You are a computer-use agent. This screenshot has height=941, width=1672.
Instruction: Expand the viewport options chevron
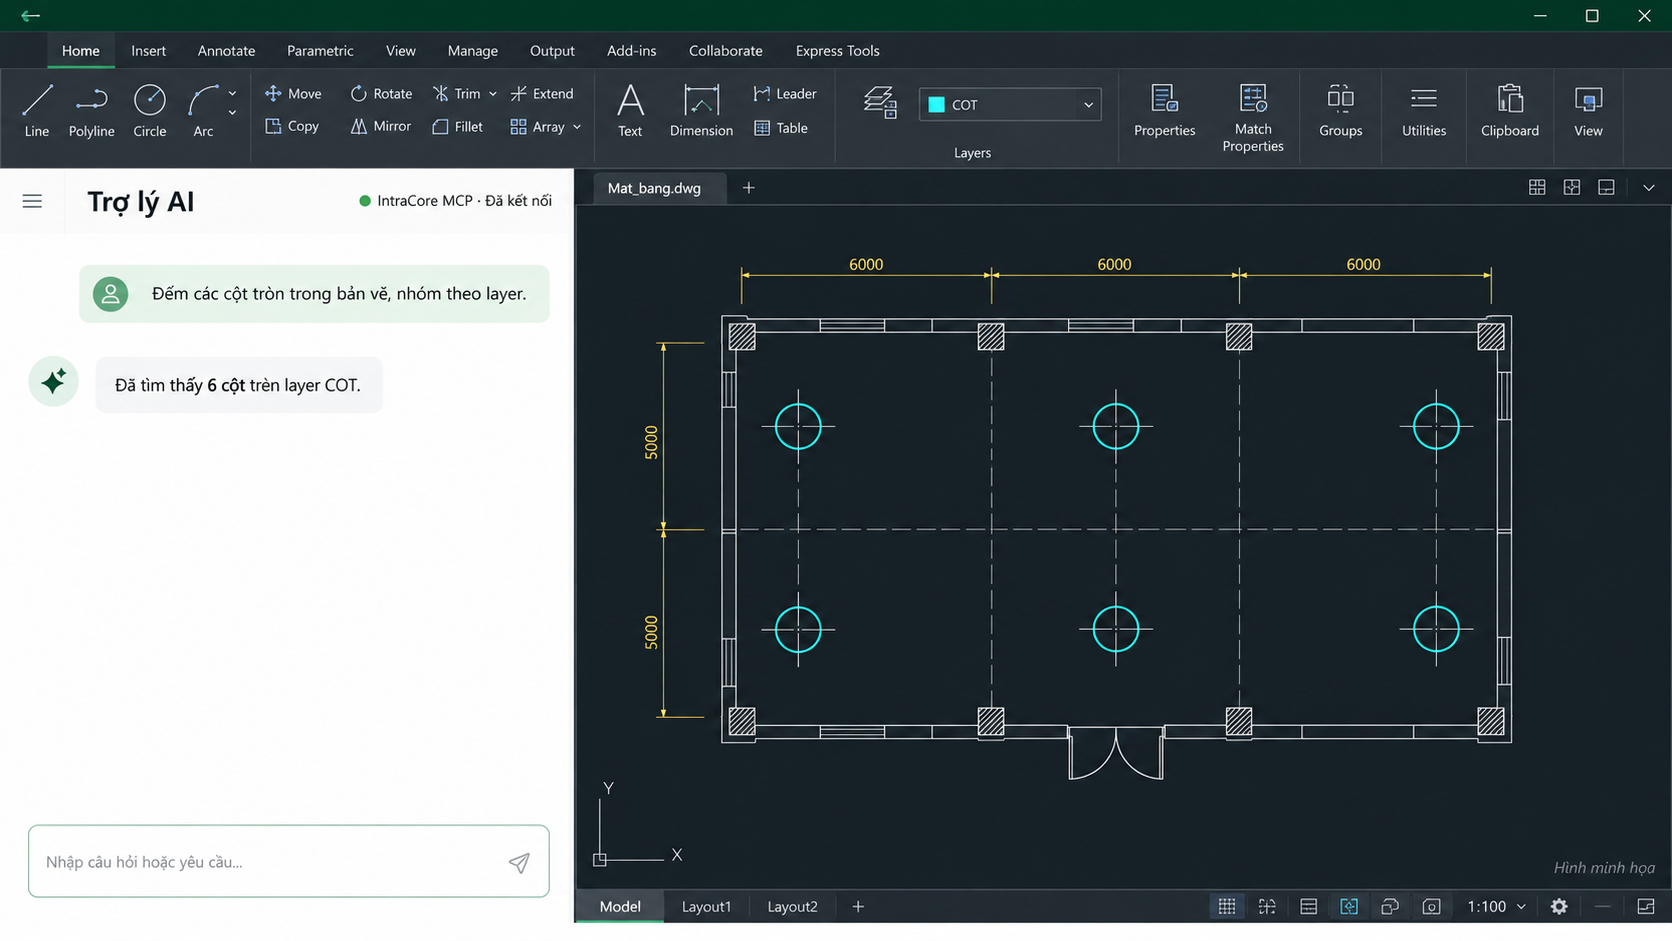(1648, 188)
